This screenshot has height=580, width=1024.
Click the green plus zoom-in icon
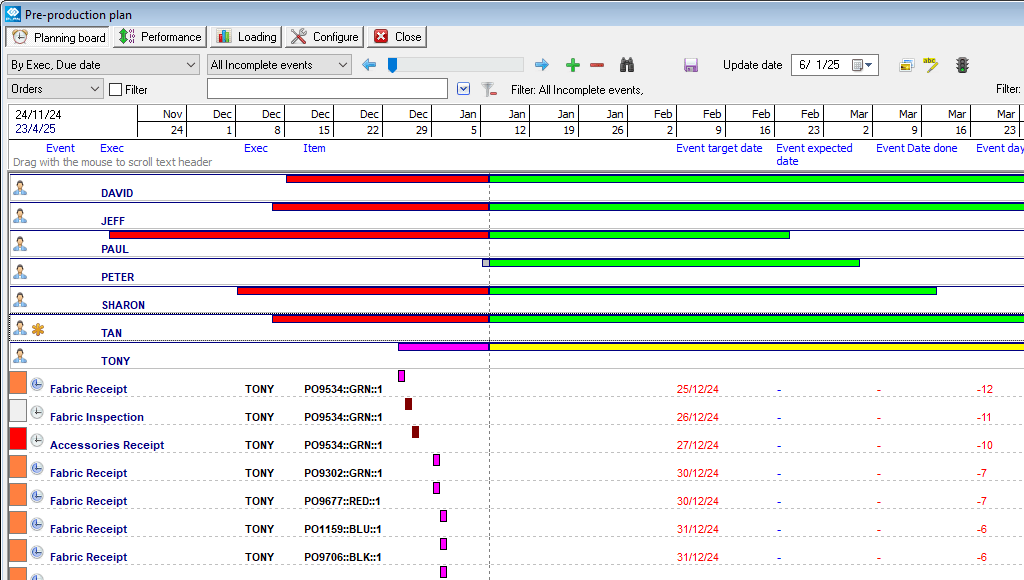pos(573,65)
